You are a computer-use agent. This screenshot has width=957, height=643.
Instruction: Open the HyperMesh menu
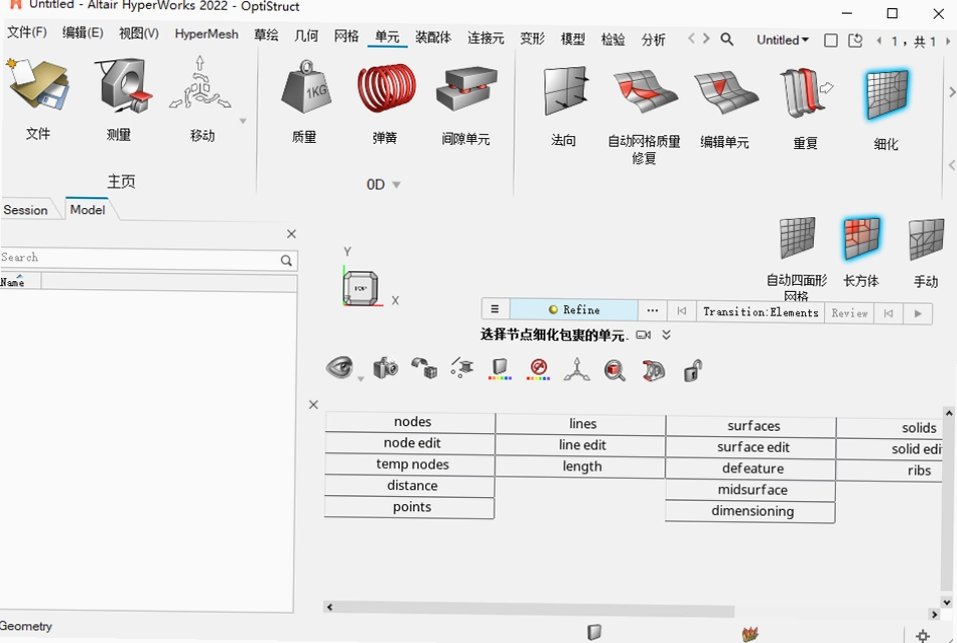coord(206,34)
